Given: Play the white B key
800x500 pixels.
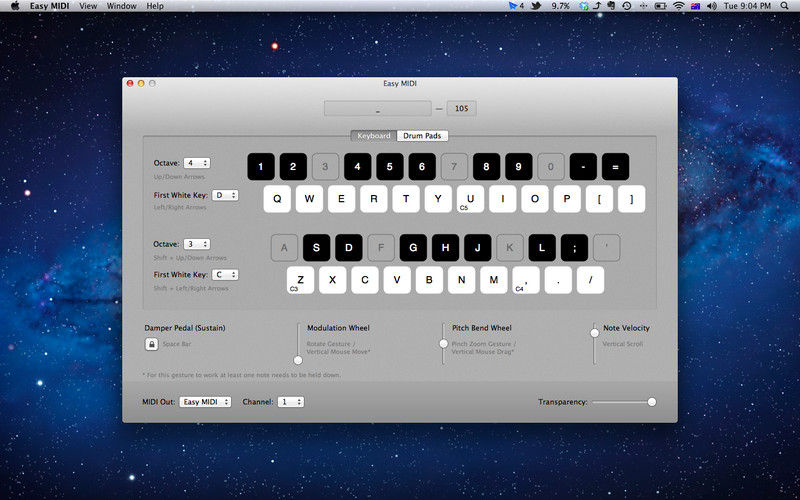Looking at the screenshot, I should tap(429, 280).
